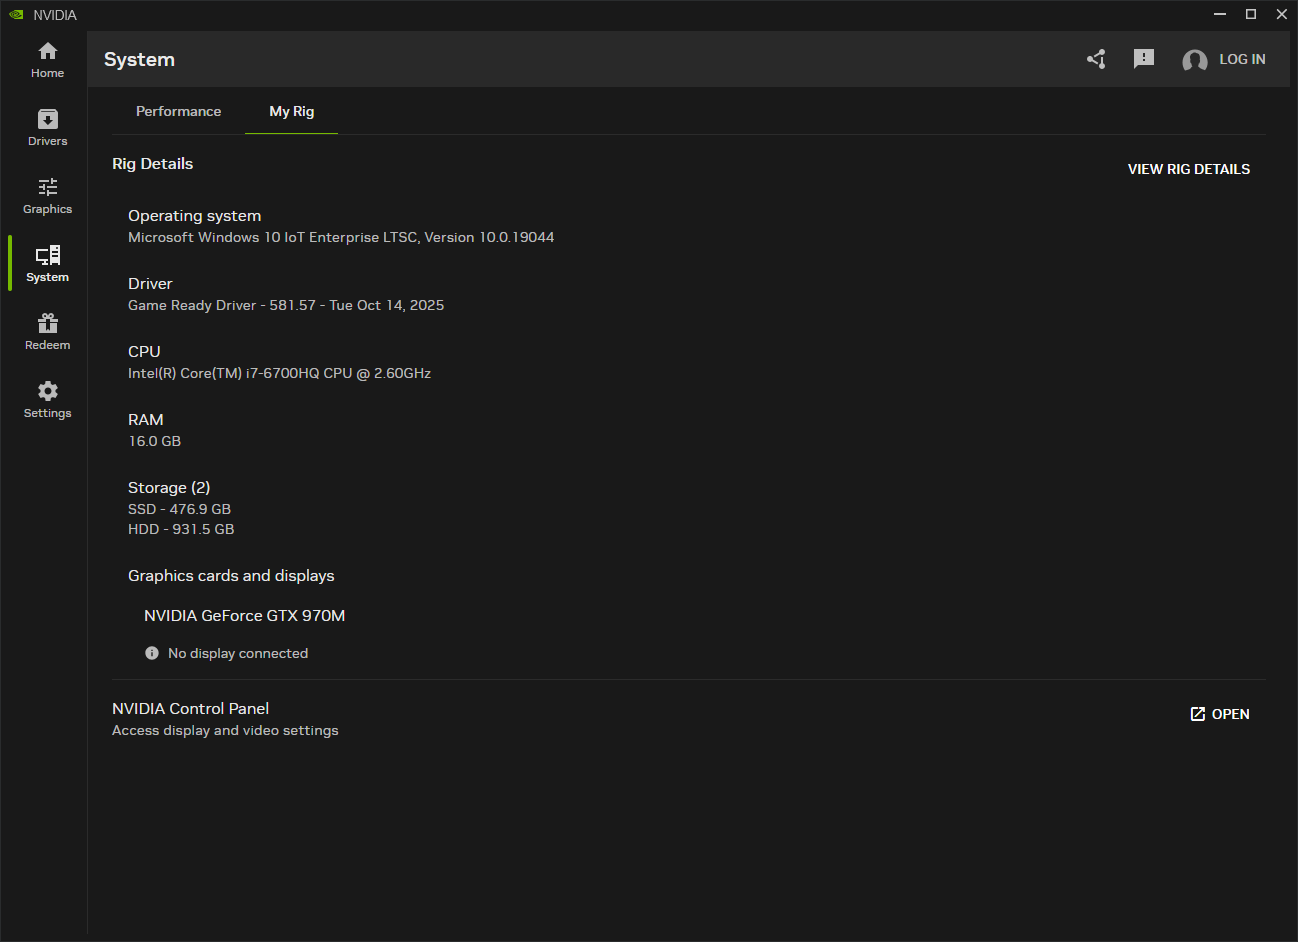Click the NVIDIA Control Panel heading
1298x942 pixels.
pyautogui.click(x=191, y=708)
